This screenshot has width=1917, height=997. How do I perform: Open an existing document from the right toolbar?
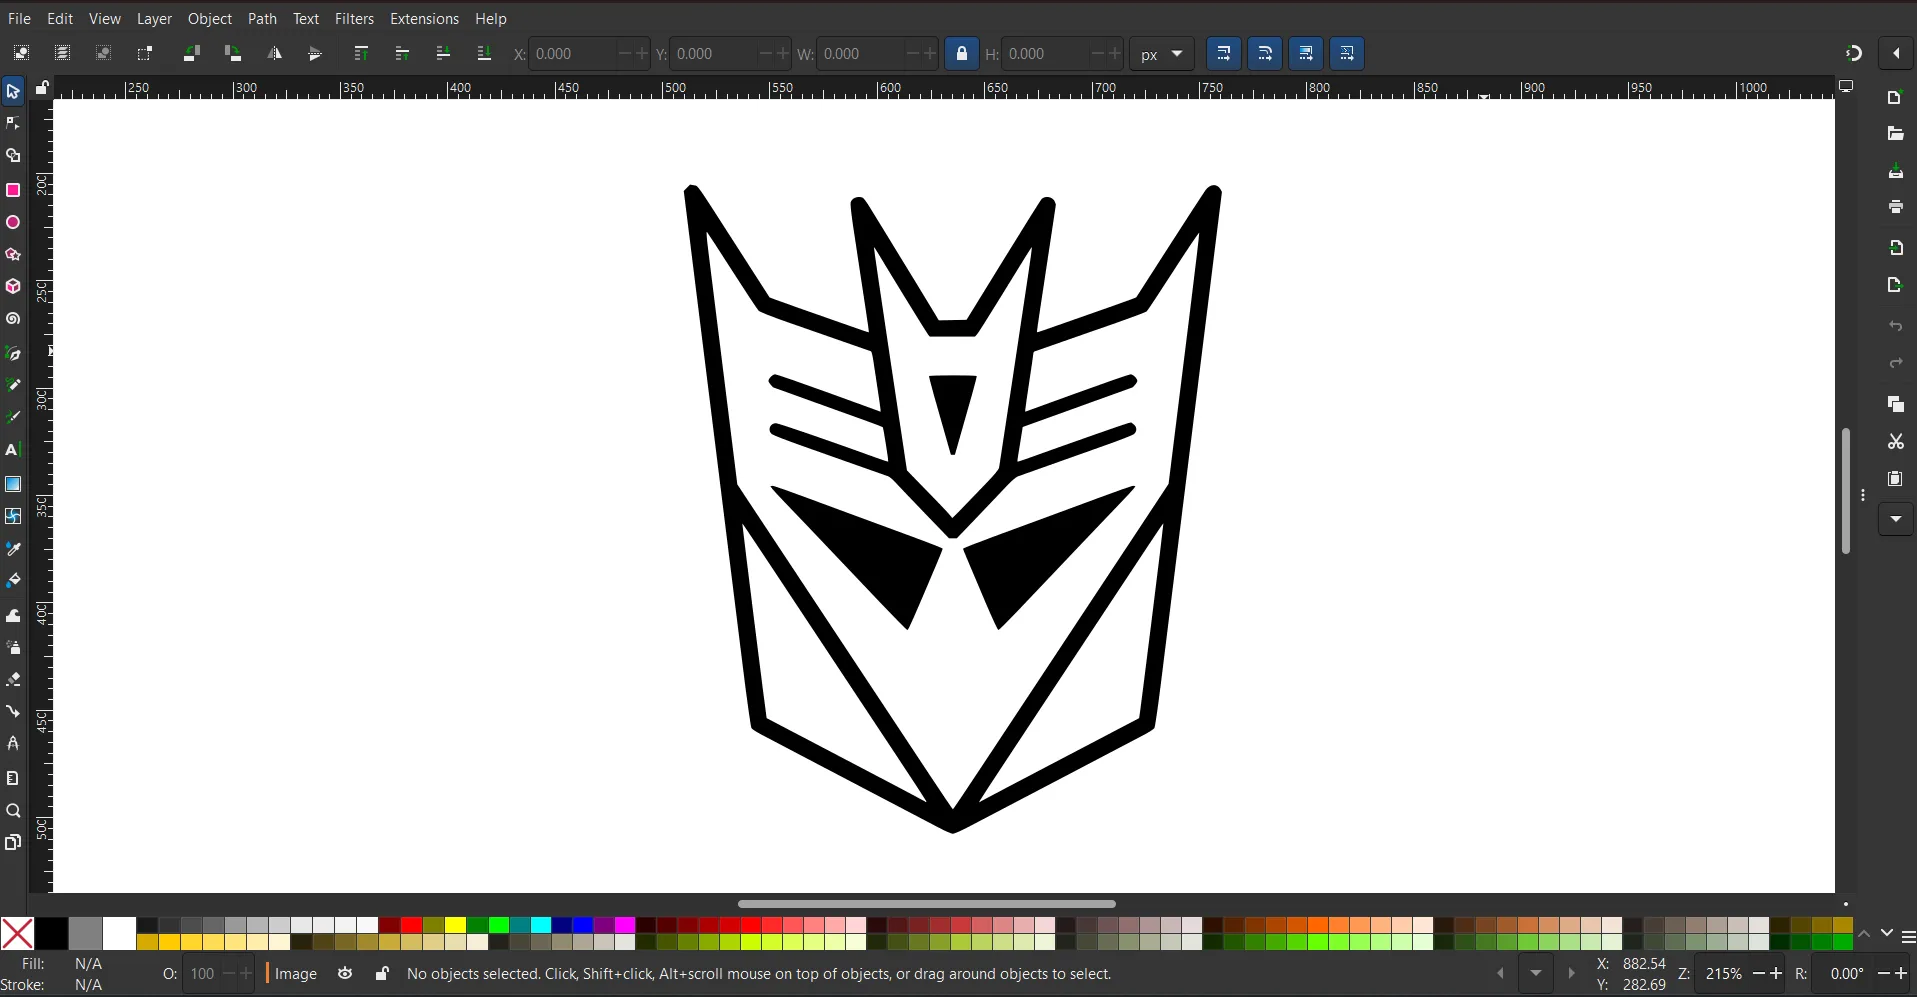point(1897,133)
